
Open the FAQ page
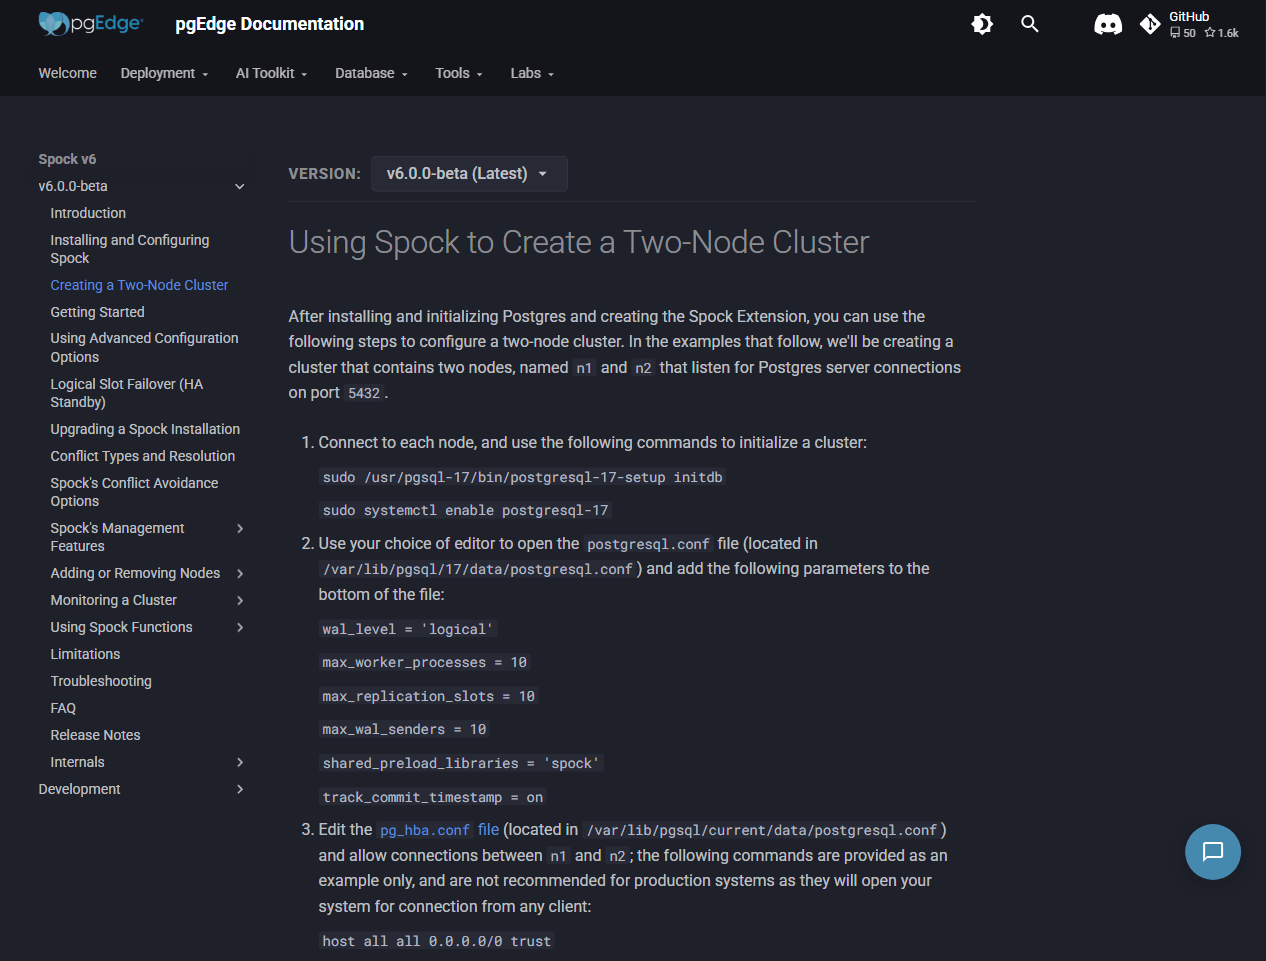click(x=63, y=708)
